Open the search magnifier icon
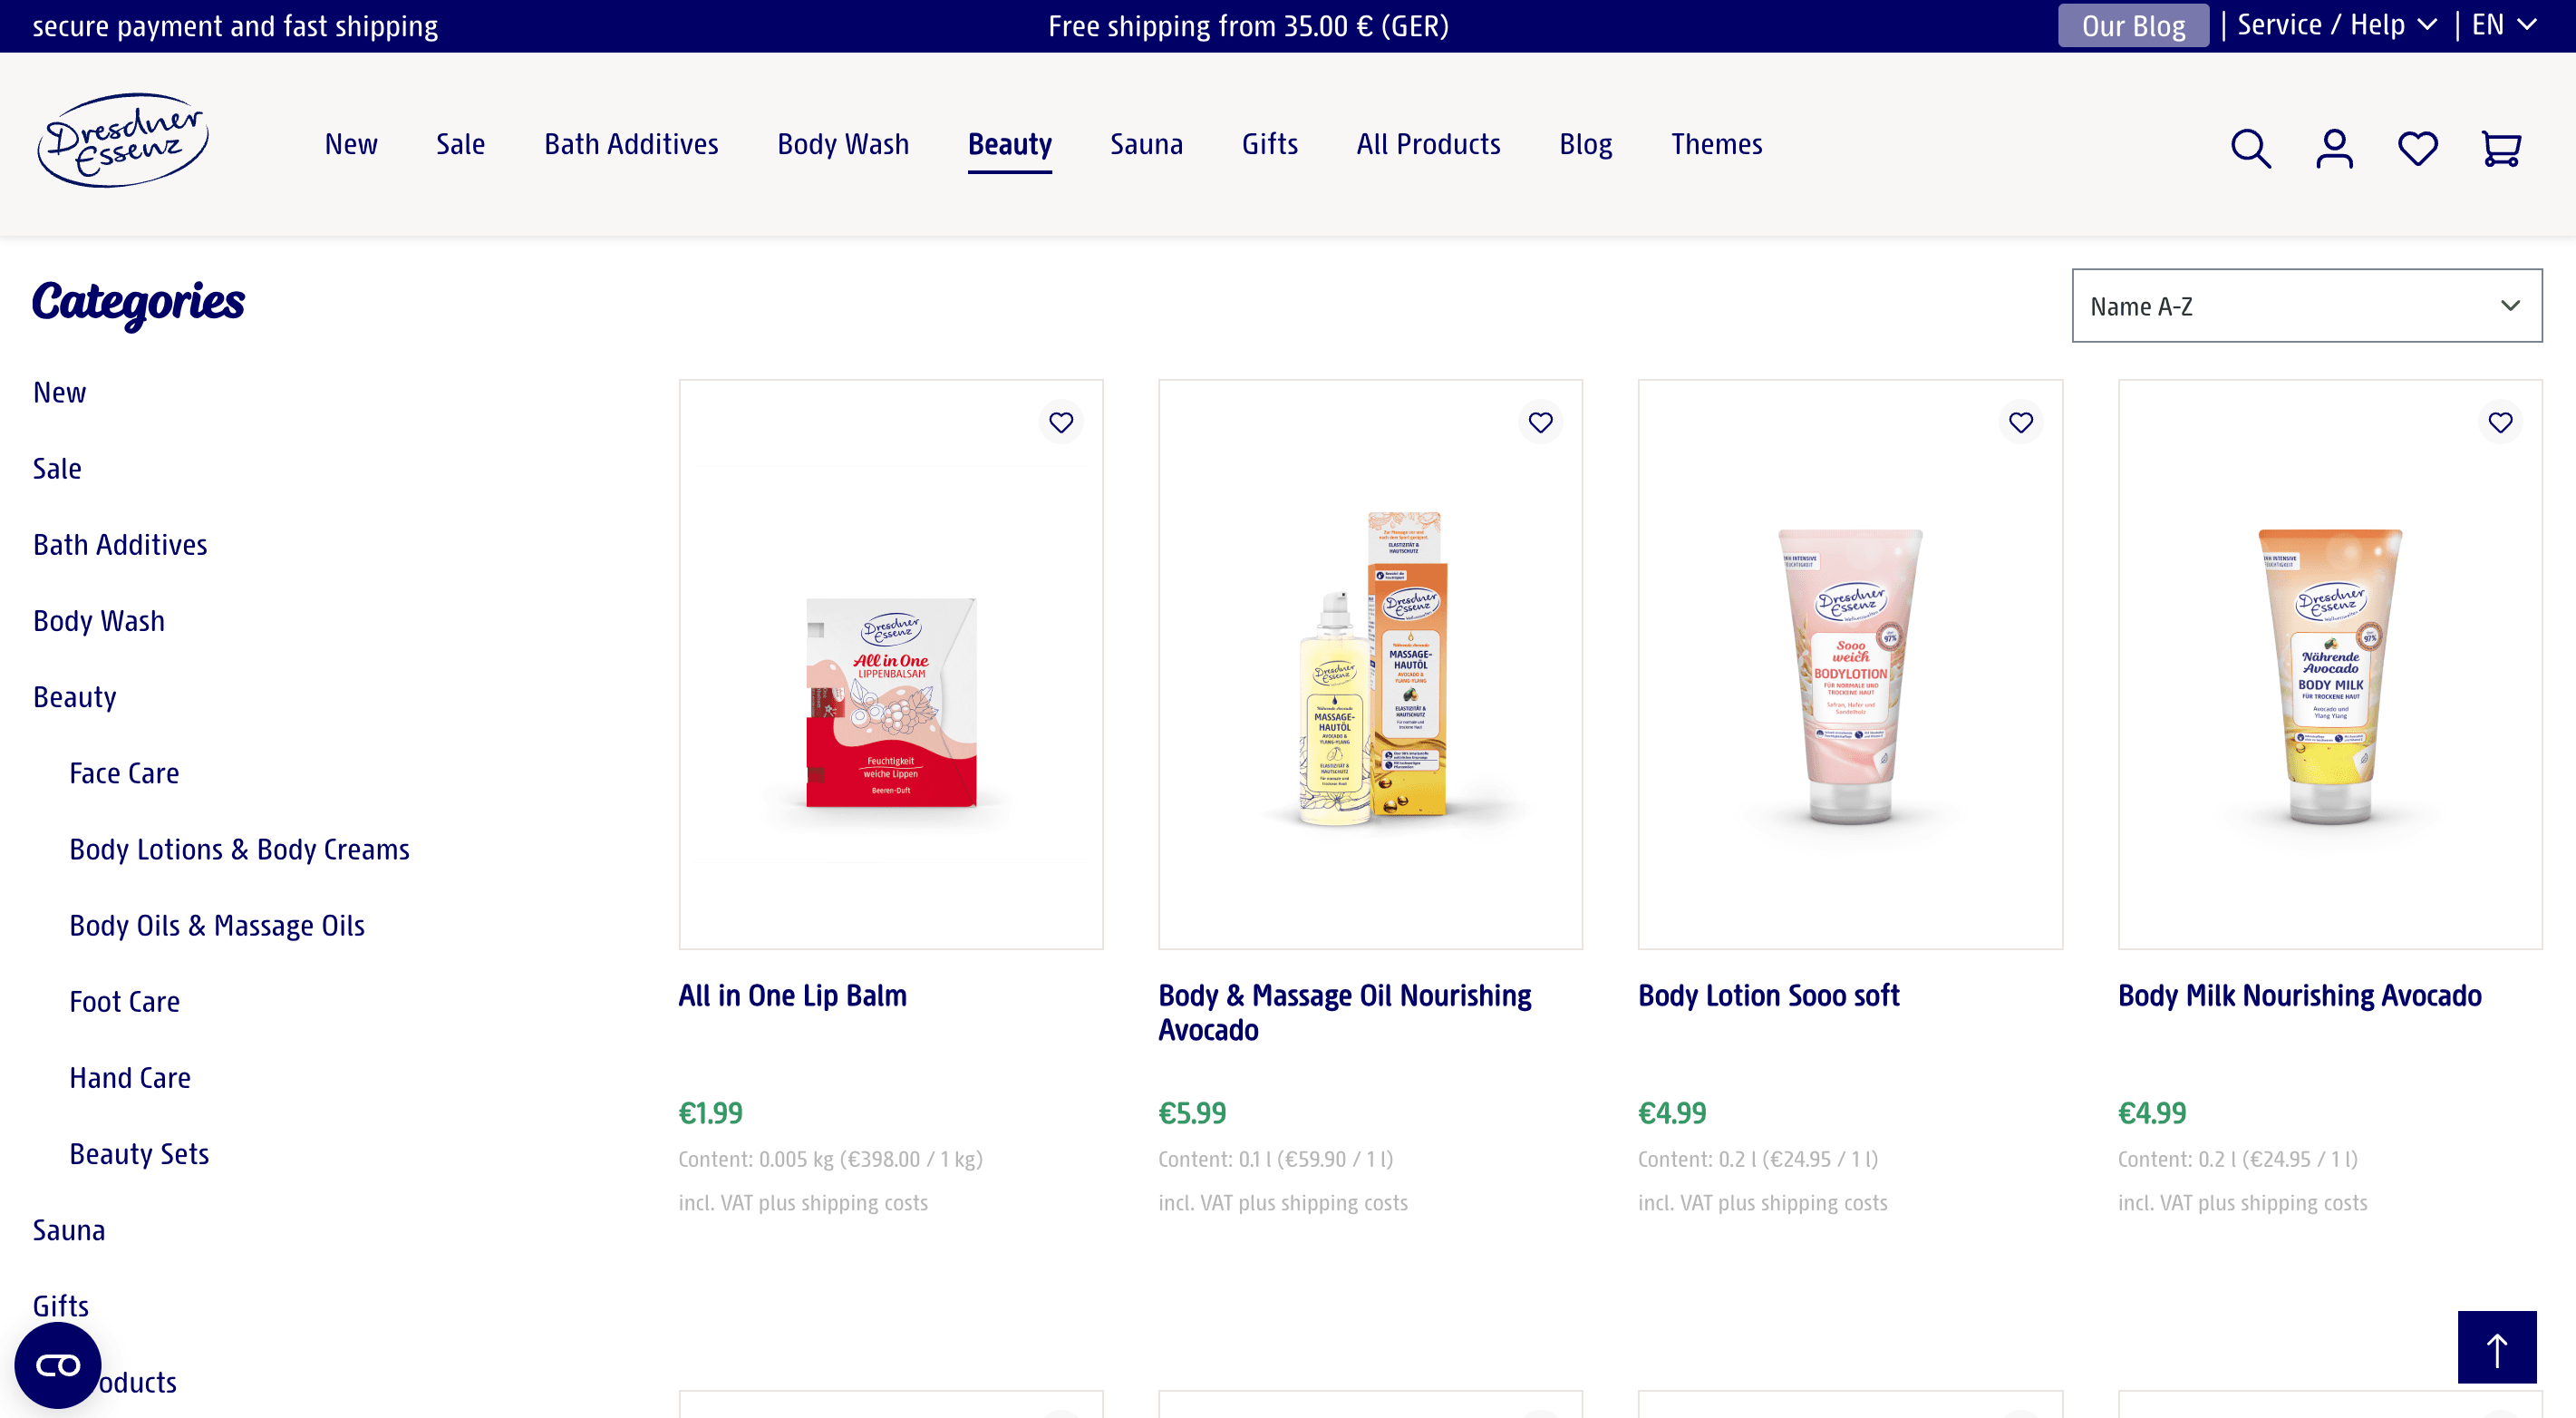The image size is (2576, 1418). (x=2250, y=148)
